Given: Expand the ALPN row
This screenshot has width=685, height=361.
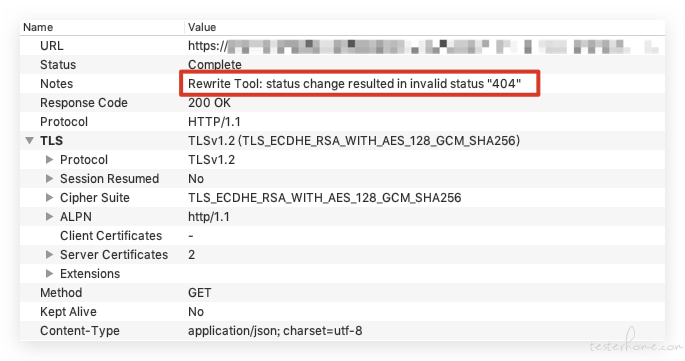Looking at the screenshot, I should point(49,217).
